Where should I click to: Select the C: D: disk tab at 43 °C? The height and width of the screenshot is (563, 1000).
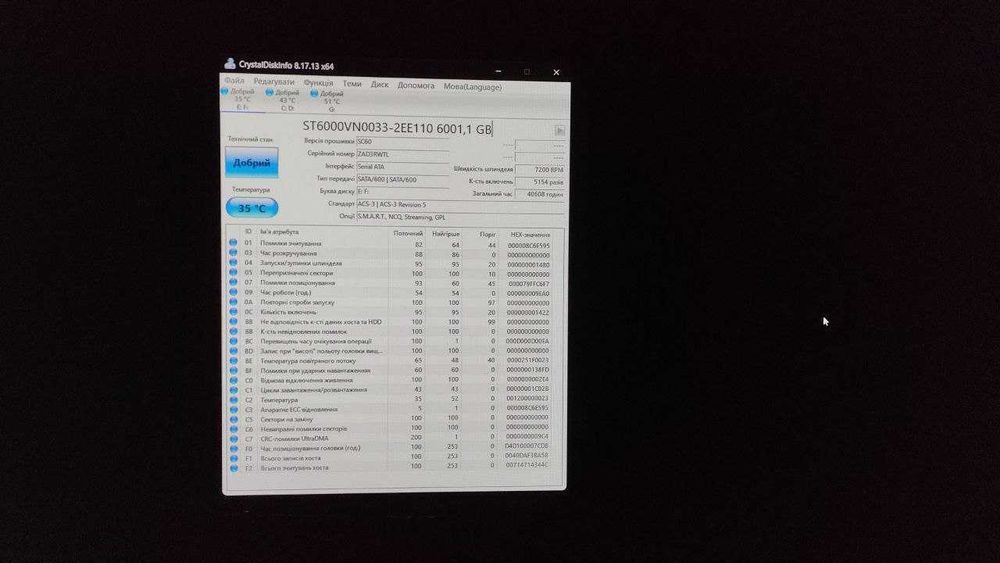click(x=283, y=100)
